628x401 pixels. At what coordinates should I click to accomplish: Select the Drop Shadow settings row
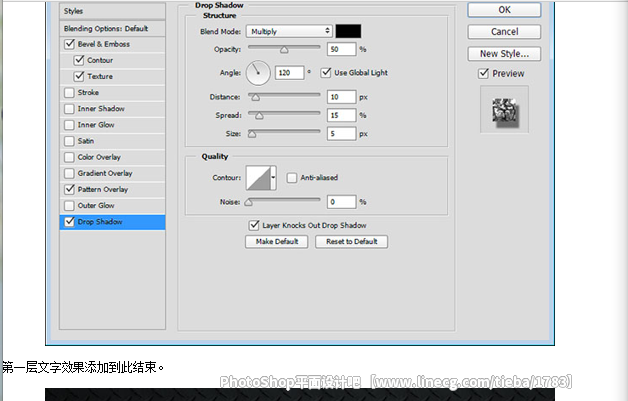click(113, 222)
